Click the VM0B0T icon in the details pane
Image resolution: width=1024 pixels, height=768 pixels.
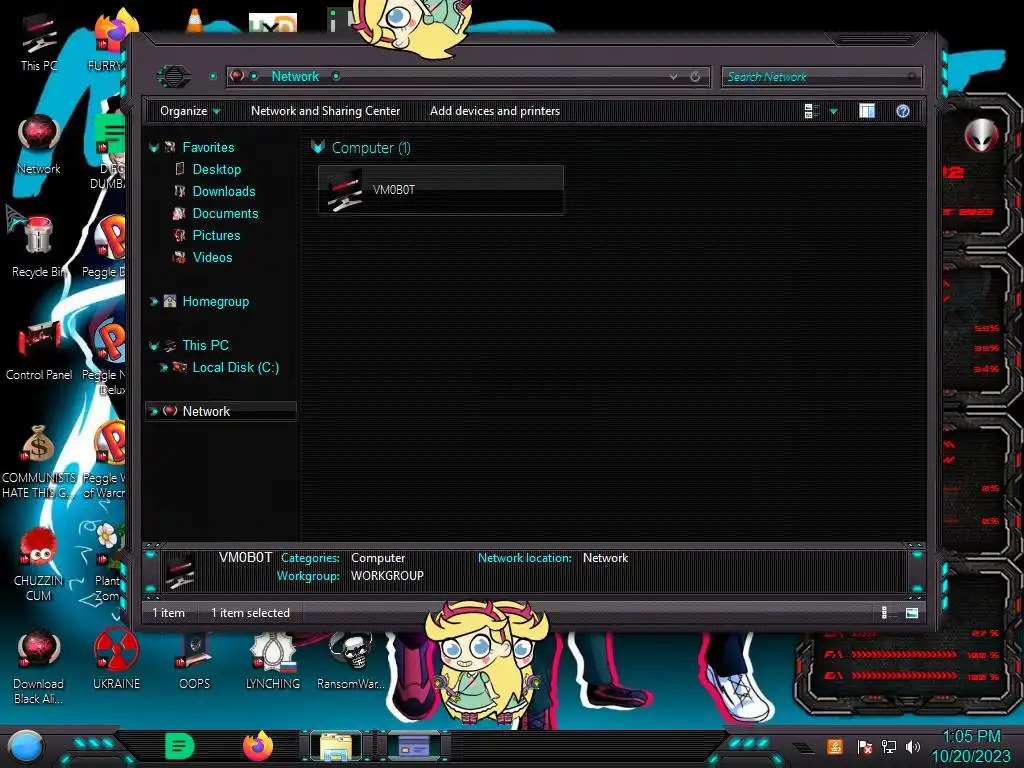(x=180, y=570)
